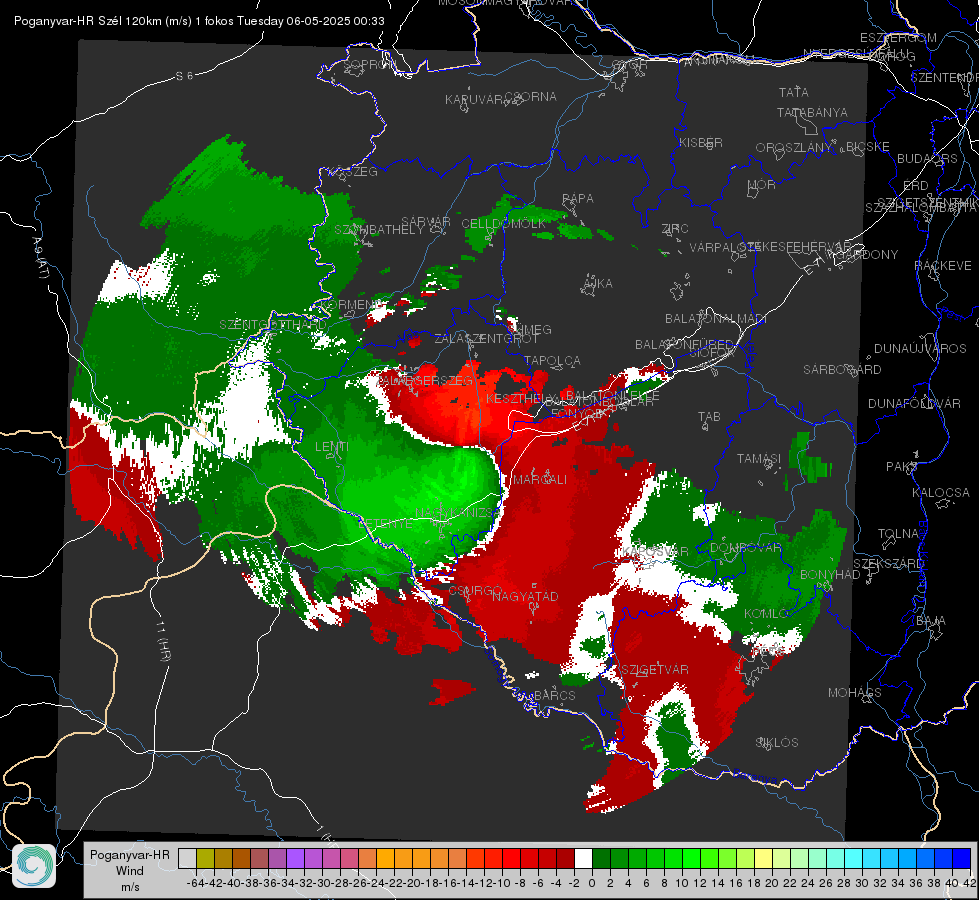
Task: Select the KISBER label on map
Action: click(701, 142)
